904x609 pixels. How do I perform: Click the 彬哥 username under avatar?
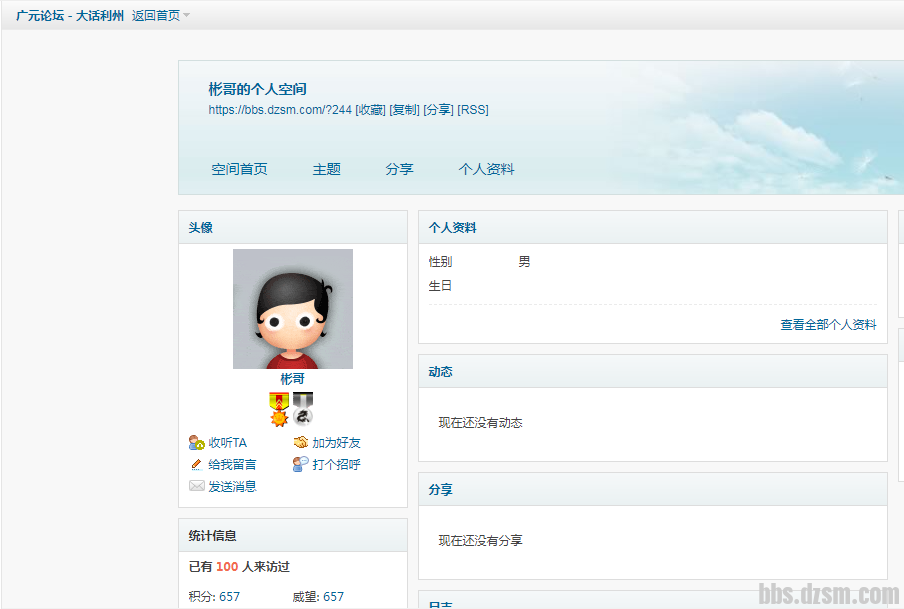(x=292, y=380)
